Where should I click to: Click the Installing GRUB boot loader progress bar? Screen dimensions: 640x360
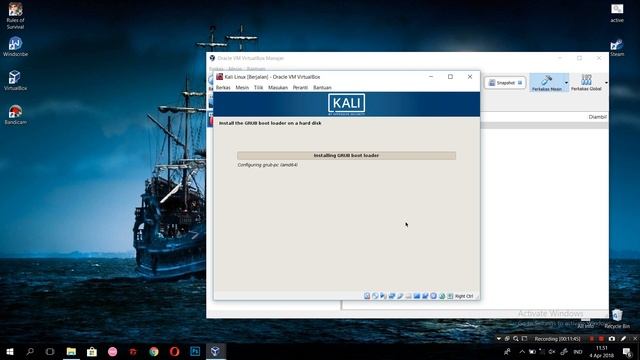346,156
